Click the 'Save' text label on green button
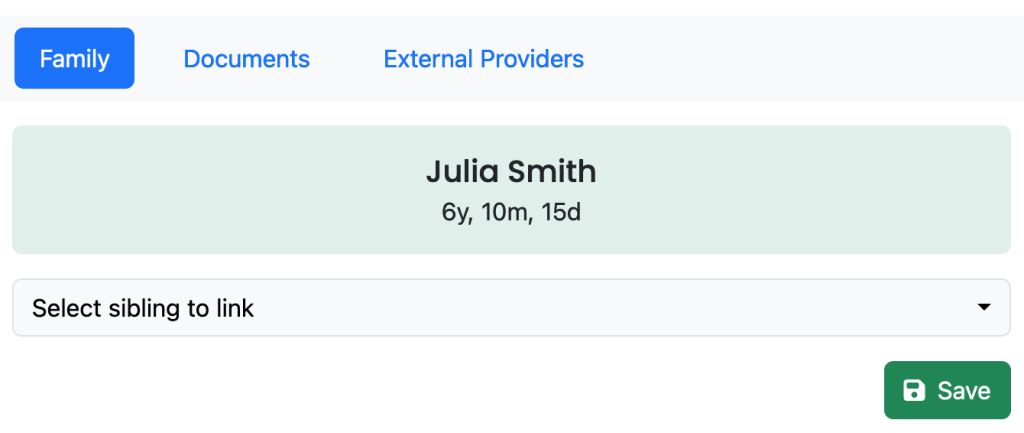 [x=965, y=391]
